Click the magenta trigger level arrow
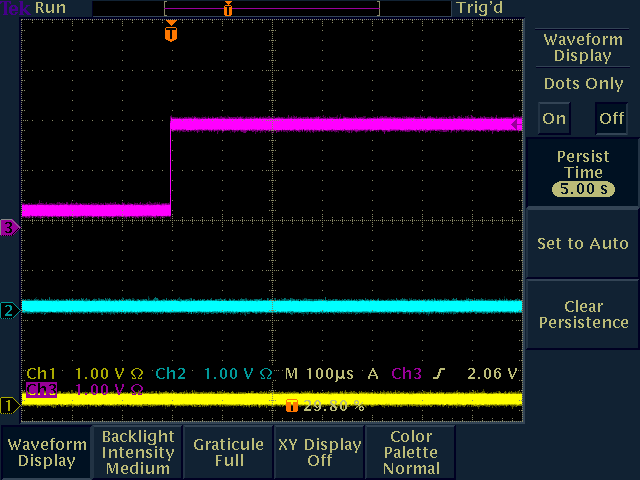Image resolution: width=640 pixels, height=480 pixels. [515, 125]
